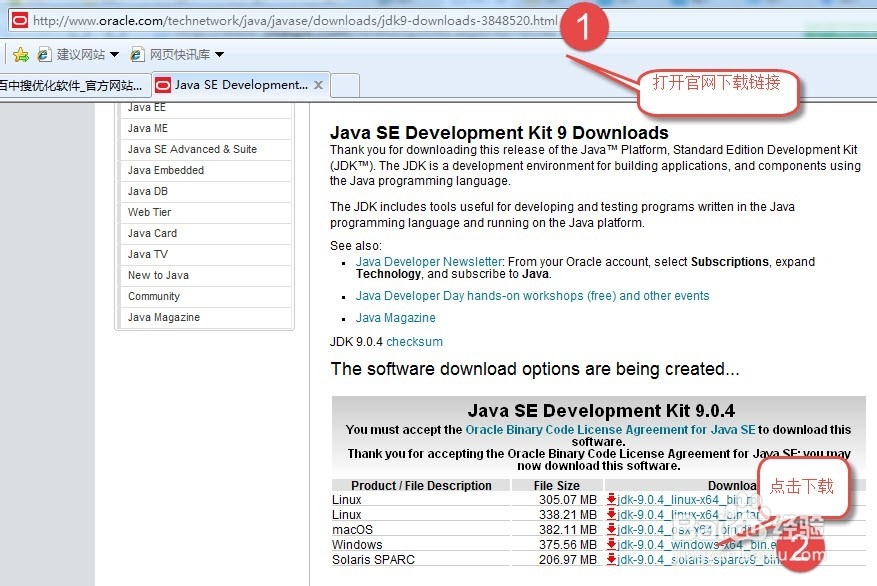Click the red download arrow for macOS row
The image size is (877, 586).
[611, 530]
